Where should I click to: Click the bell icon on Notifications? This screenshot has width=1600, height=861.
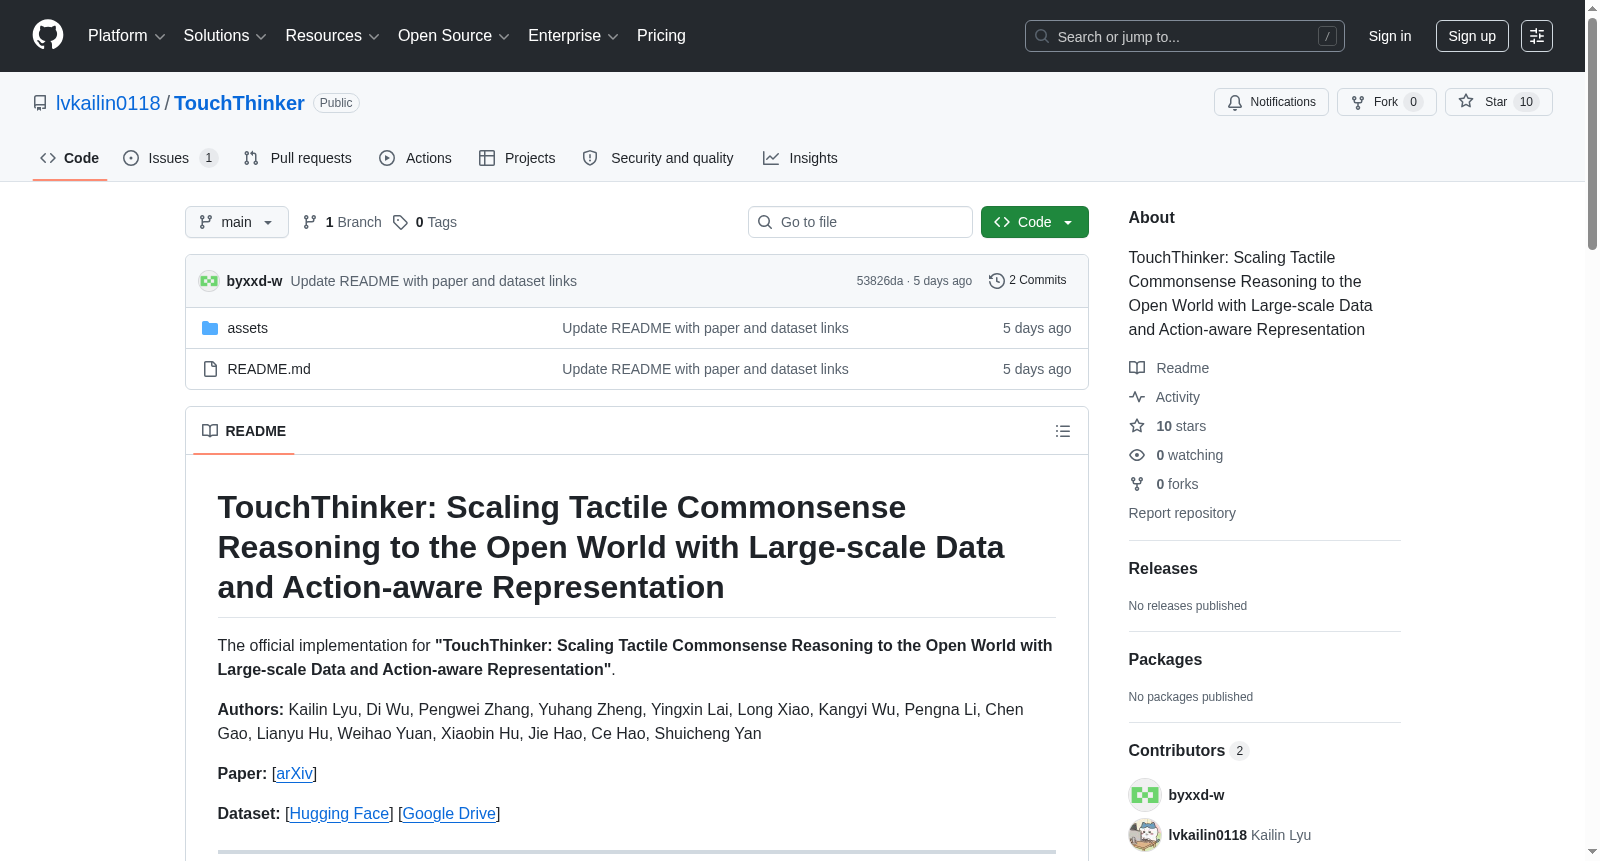[1235, 102]
